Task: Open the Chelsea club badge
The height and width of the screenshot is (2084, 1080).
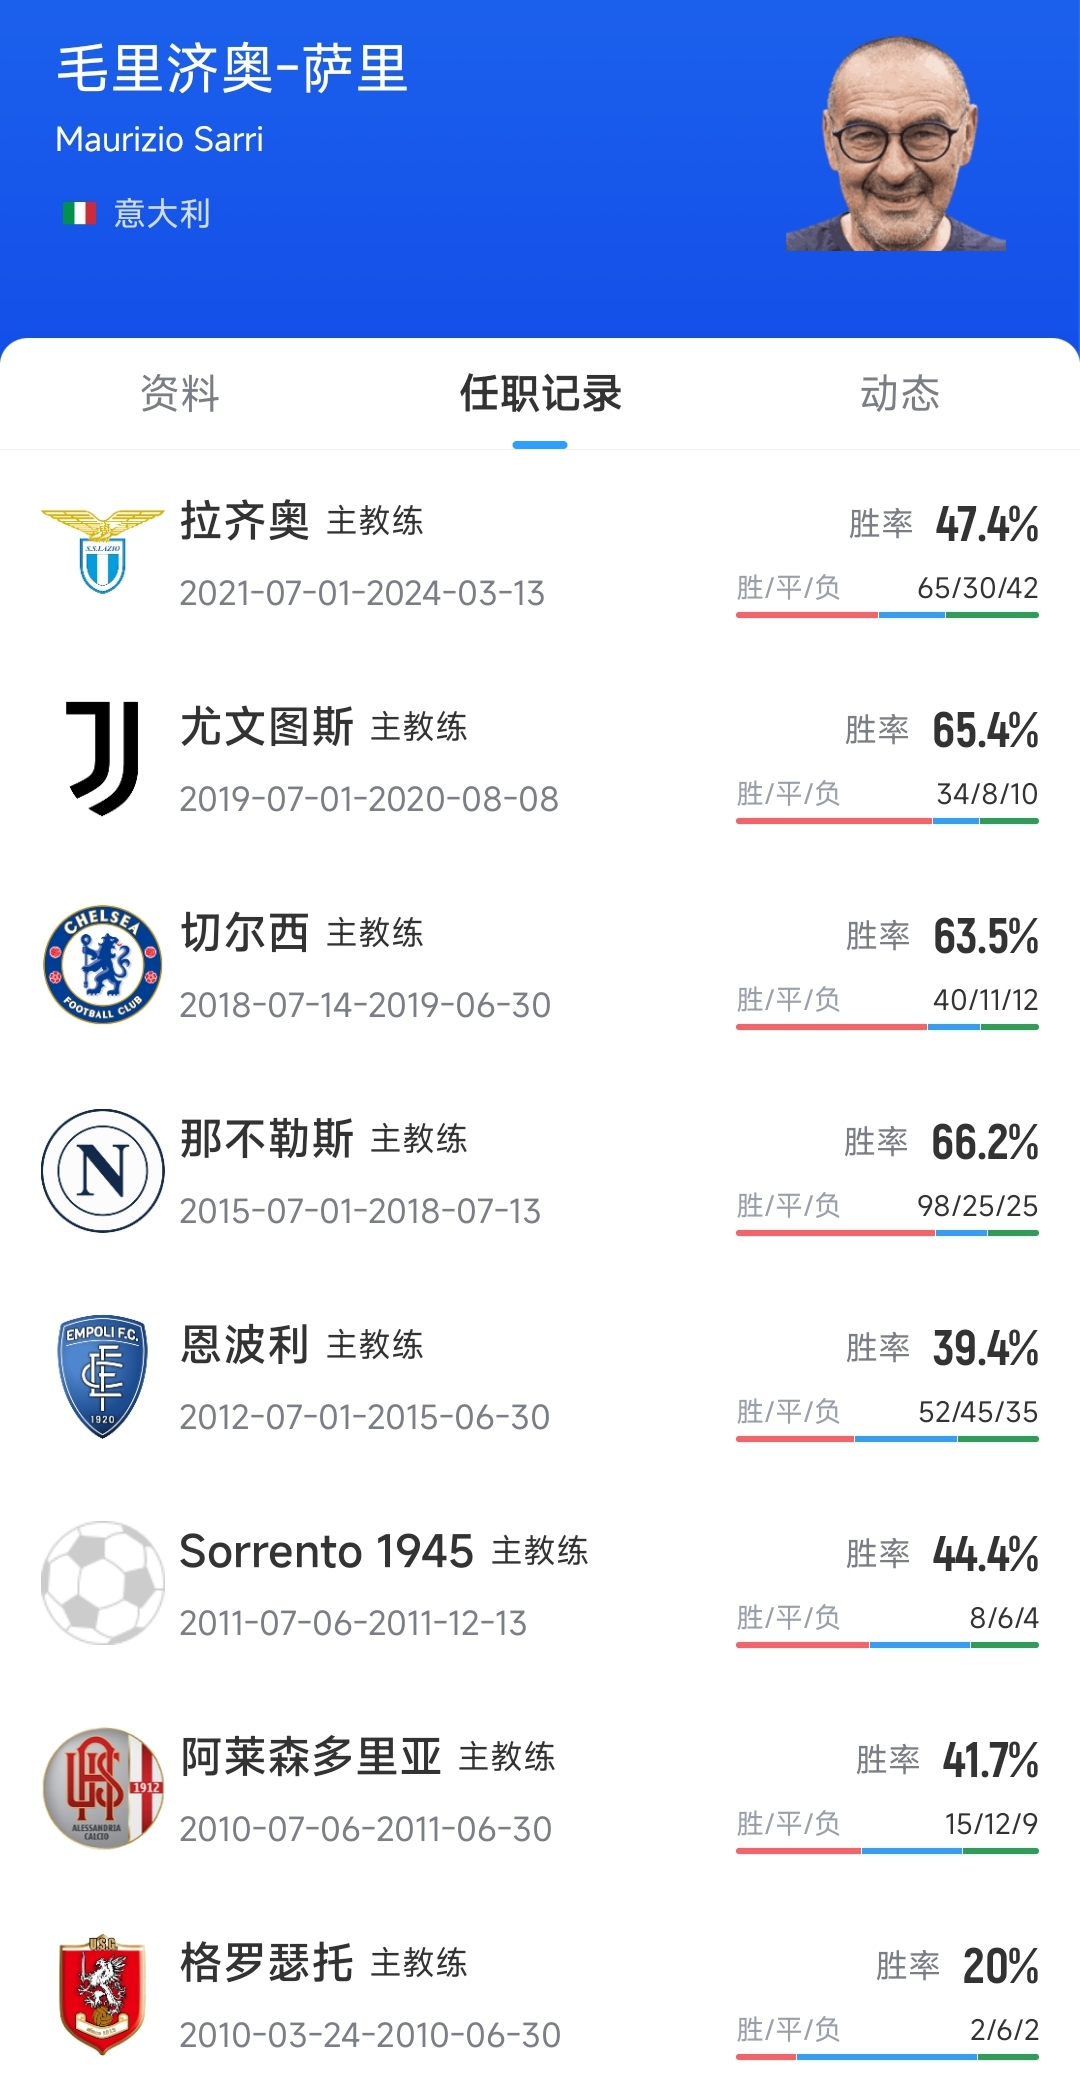Action: [102, 964]
